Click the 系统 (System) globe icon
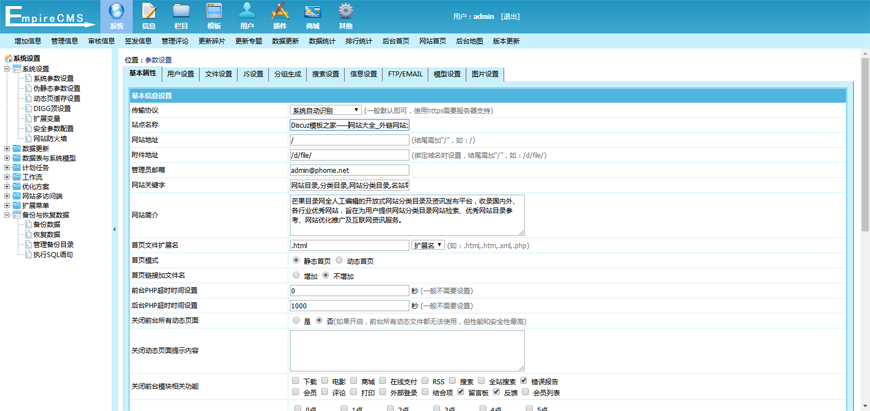Viewport: 870px width, 411px height. (116, 15)
